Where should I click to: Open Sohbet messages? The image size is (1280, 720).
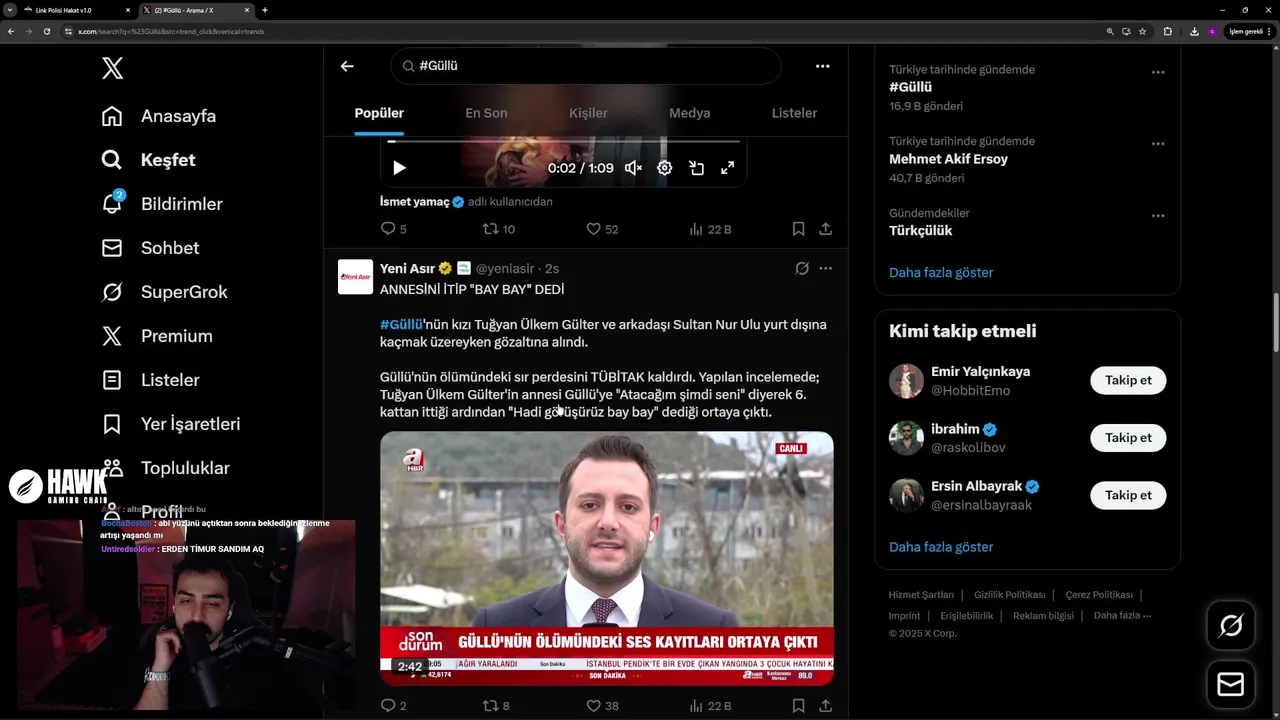tap(150, 248)
